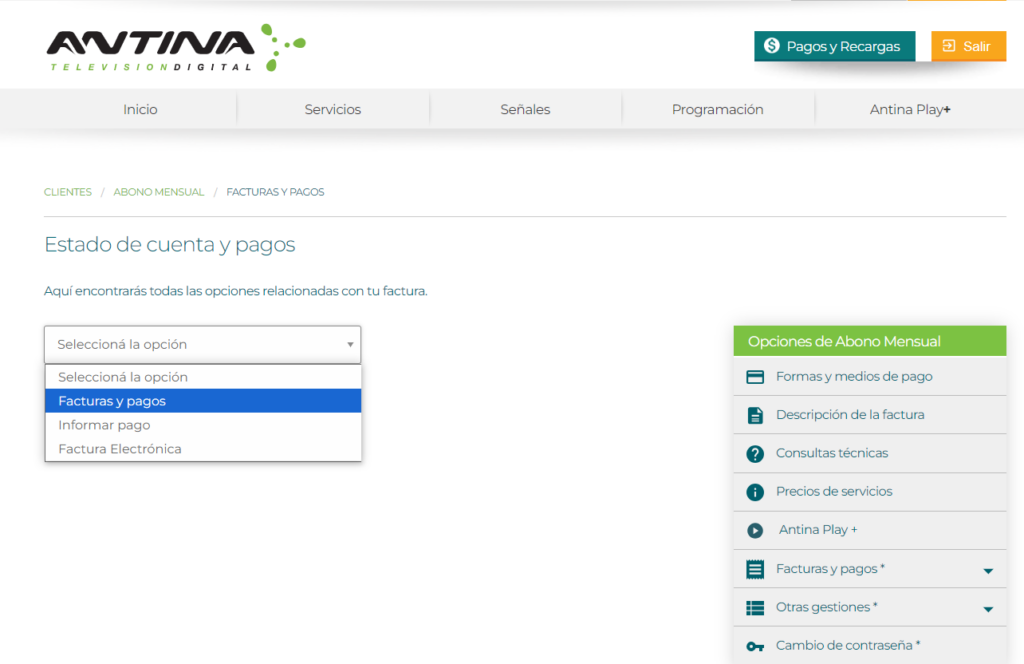Expand Facturas y pagos sidebar arrow
Viewport: 1024px width, 664px height.
coord(987,570)
